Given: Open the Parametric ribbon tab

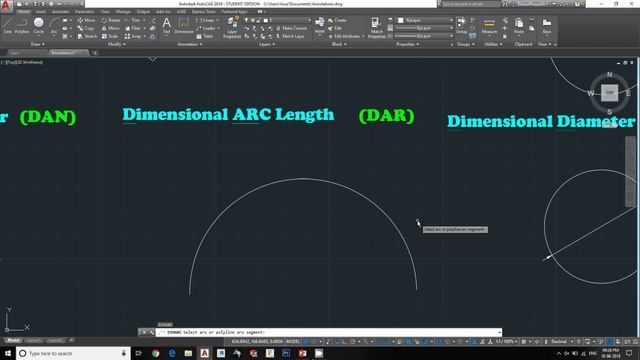Looking at the screenshot, I should (x=84, y=12).
